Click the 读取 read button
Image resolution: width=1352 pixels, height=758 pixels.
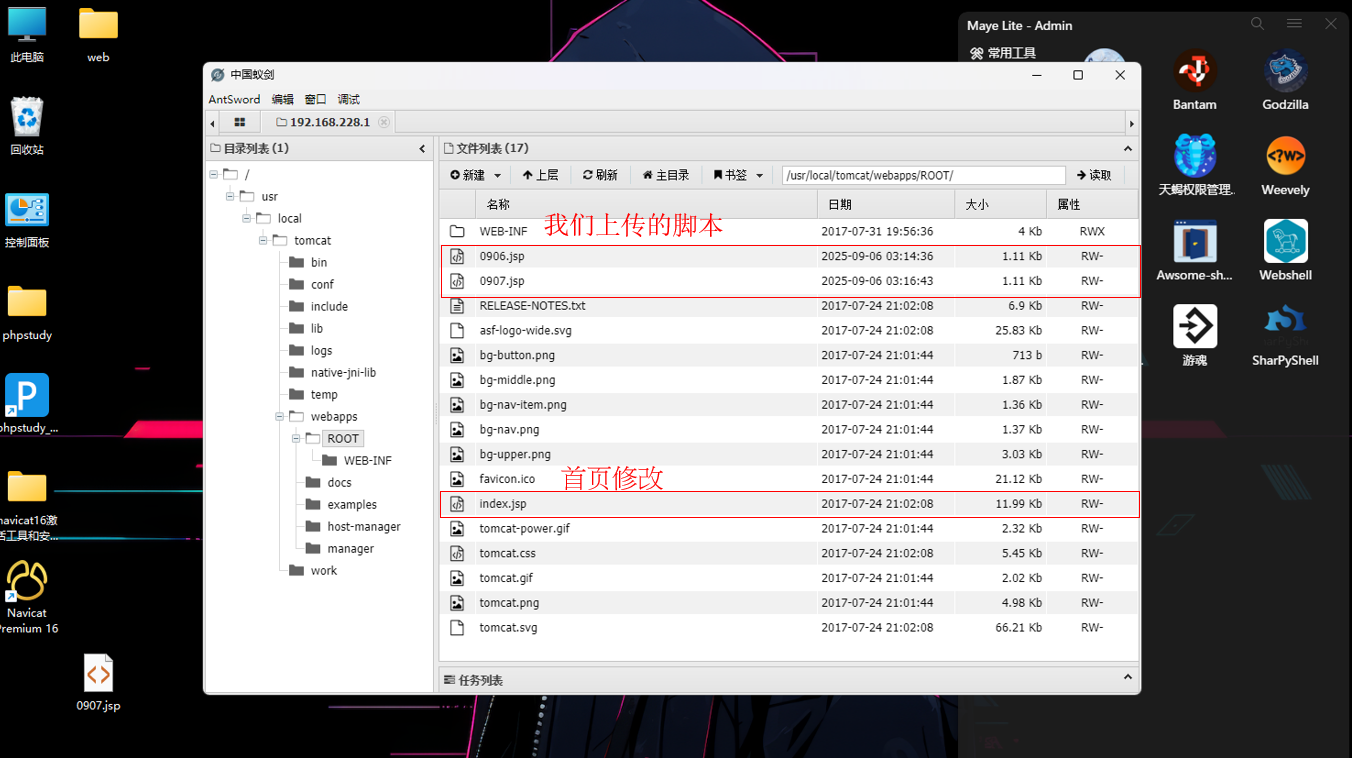[1094, 175]
